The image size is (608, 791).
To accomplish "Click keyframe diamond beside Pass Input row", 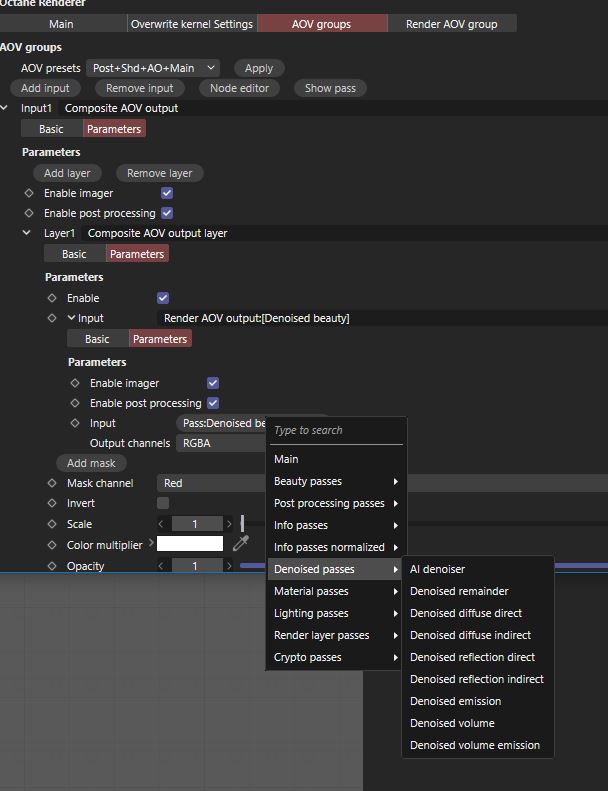I will [x=75, y=423].
